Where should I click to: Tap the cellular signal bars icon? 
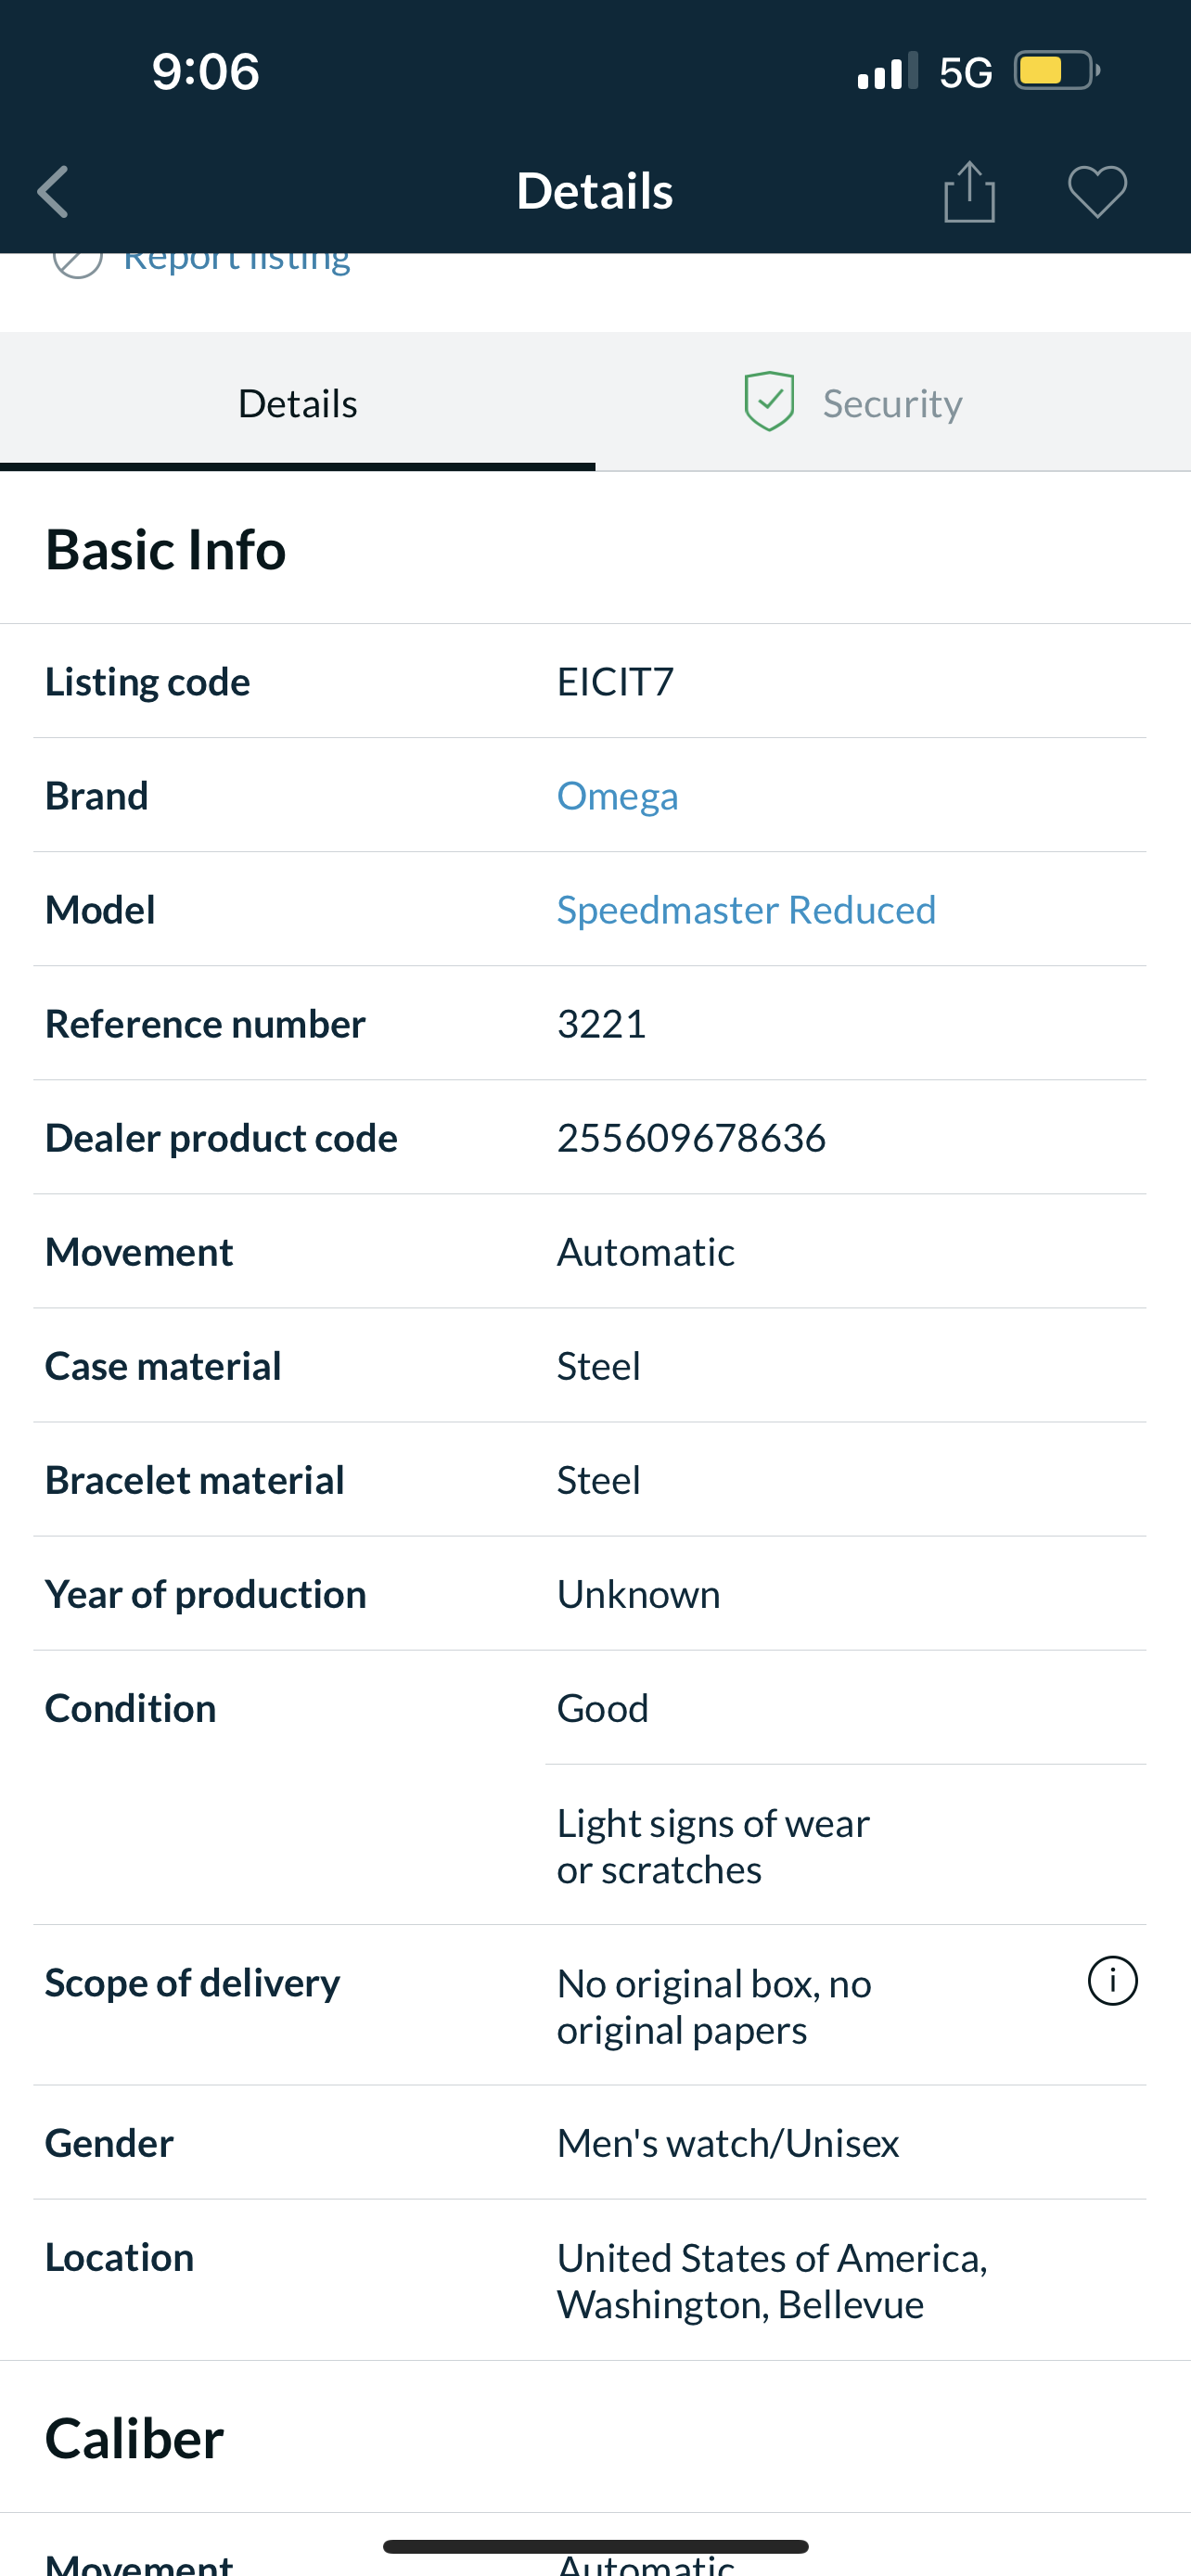tap(887, 71)
